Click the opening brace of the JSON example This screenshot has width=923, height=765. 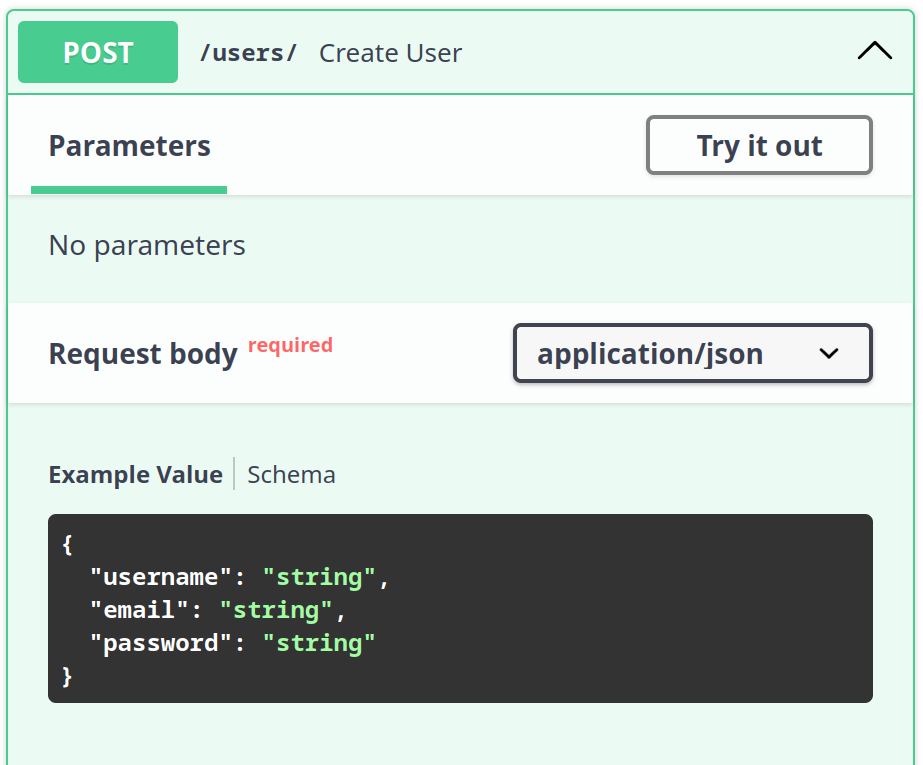click(67, 544)
